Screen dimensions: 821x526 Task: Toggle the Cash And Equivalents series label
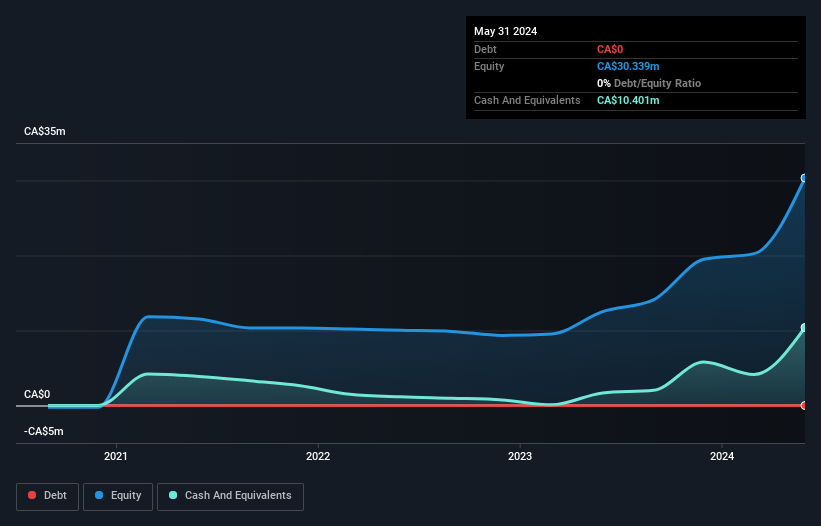coord(238,495)
